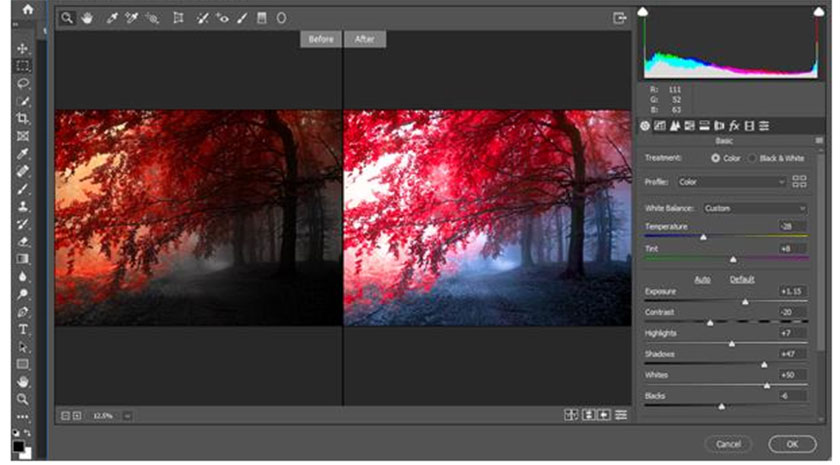The height and width of the screenshot is (465, 840).
Task: Select the Spot Removal tool
Action: pyautogui.click(x=202, y=18)
